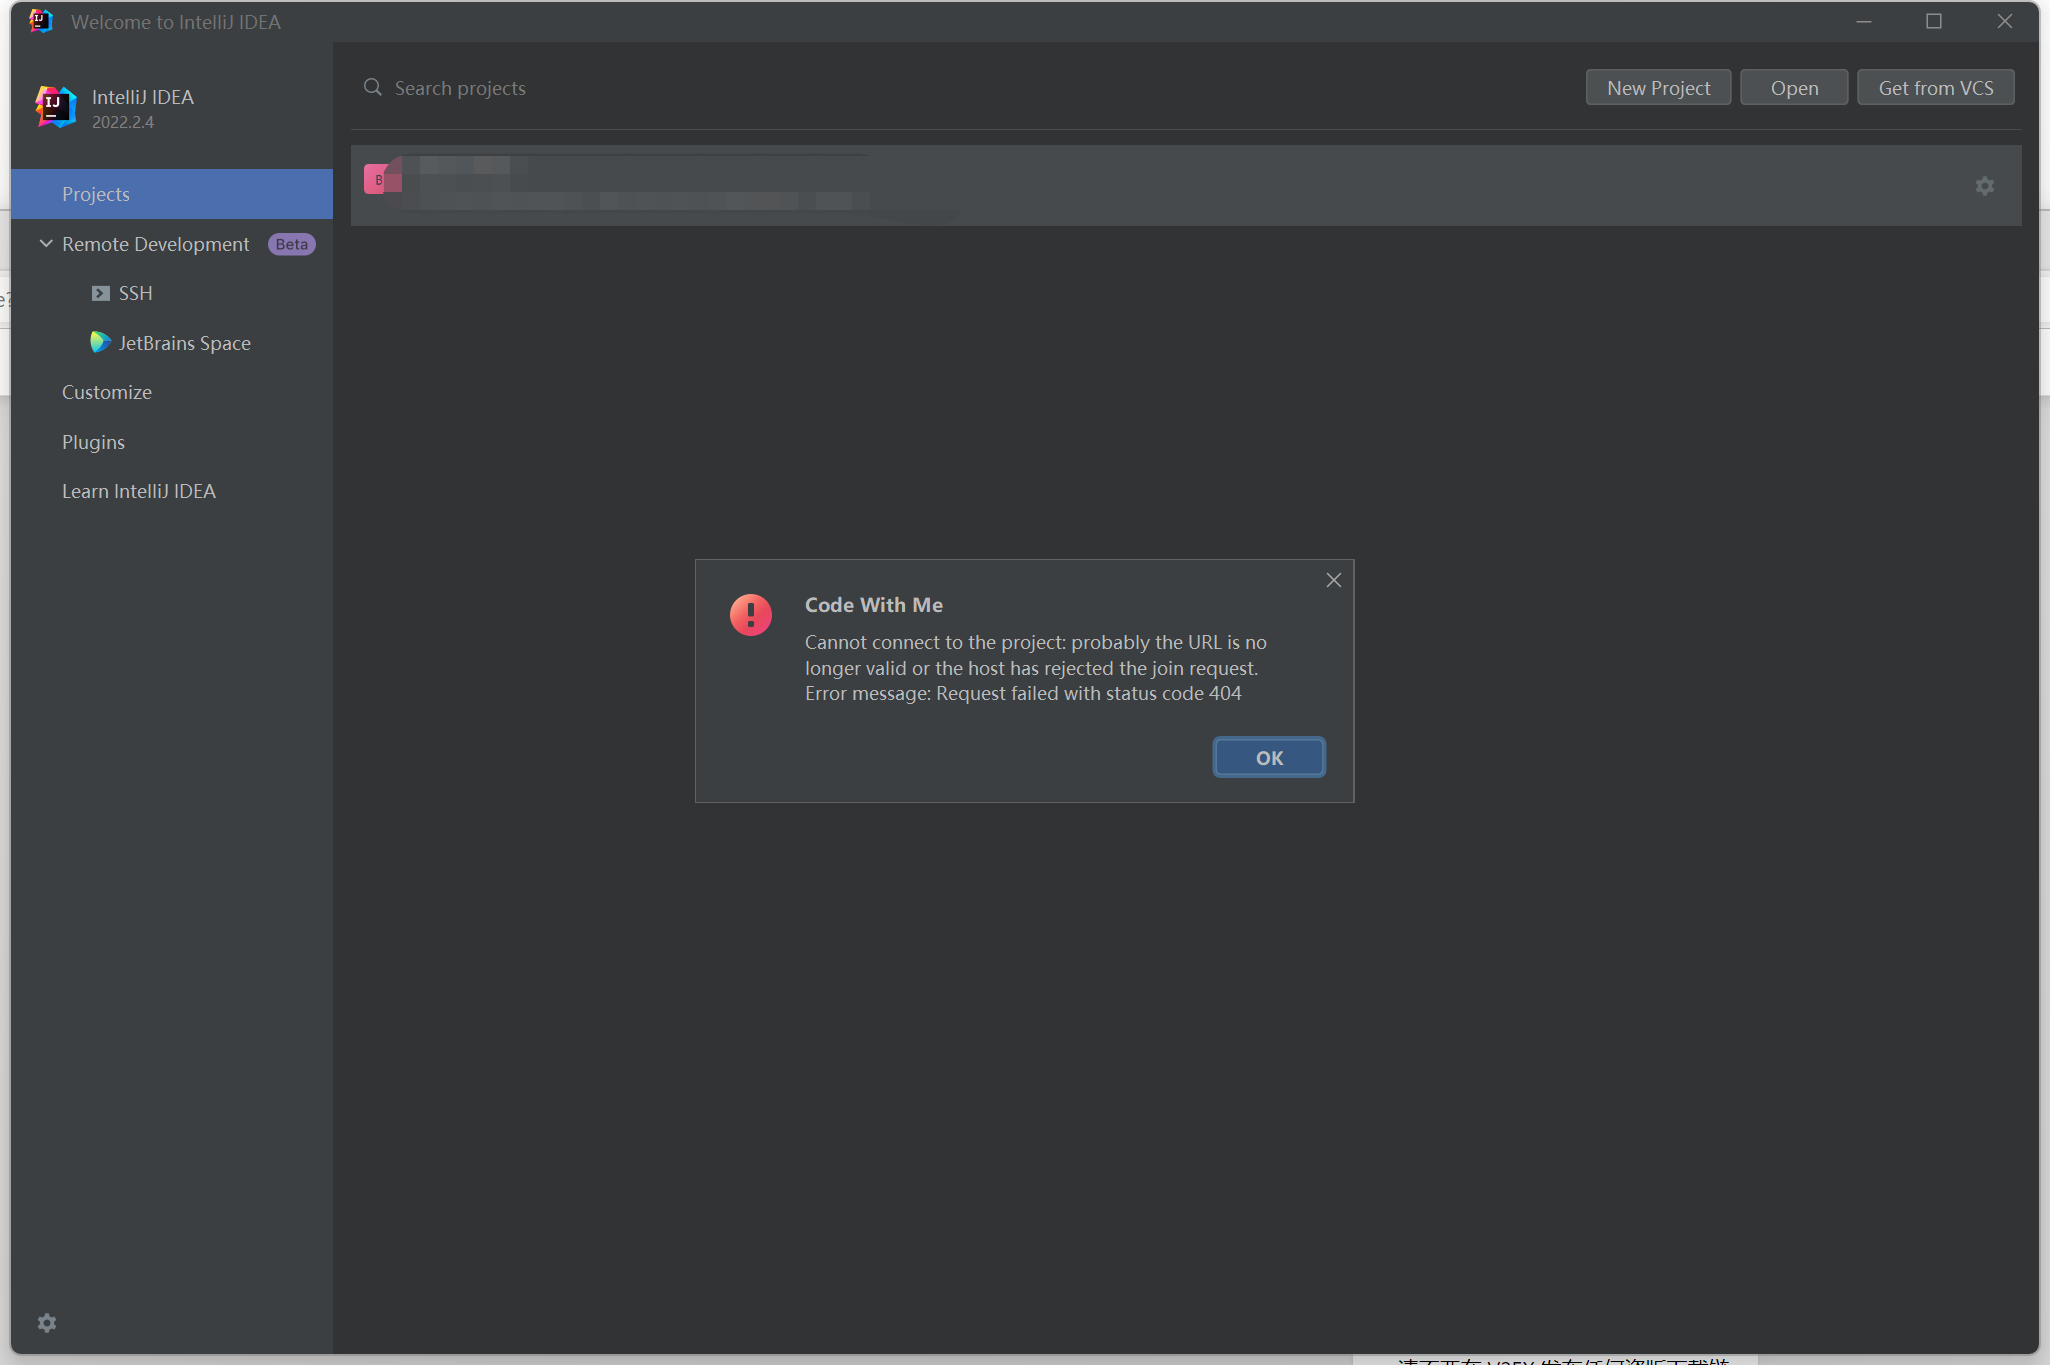
Task: Click the 'status code 404' error message
Action: pyautogui.click(x=1173, y=693)
